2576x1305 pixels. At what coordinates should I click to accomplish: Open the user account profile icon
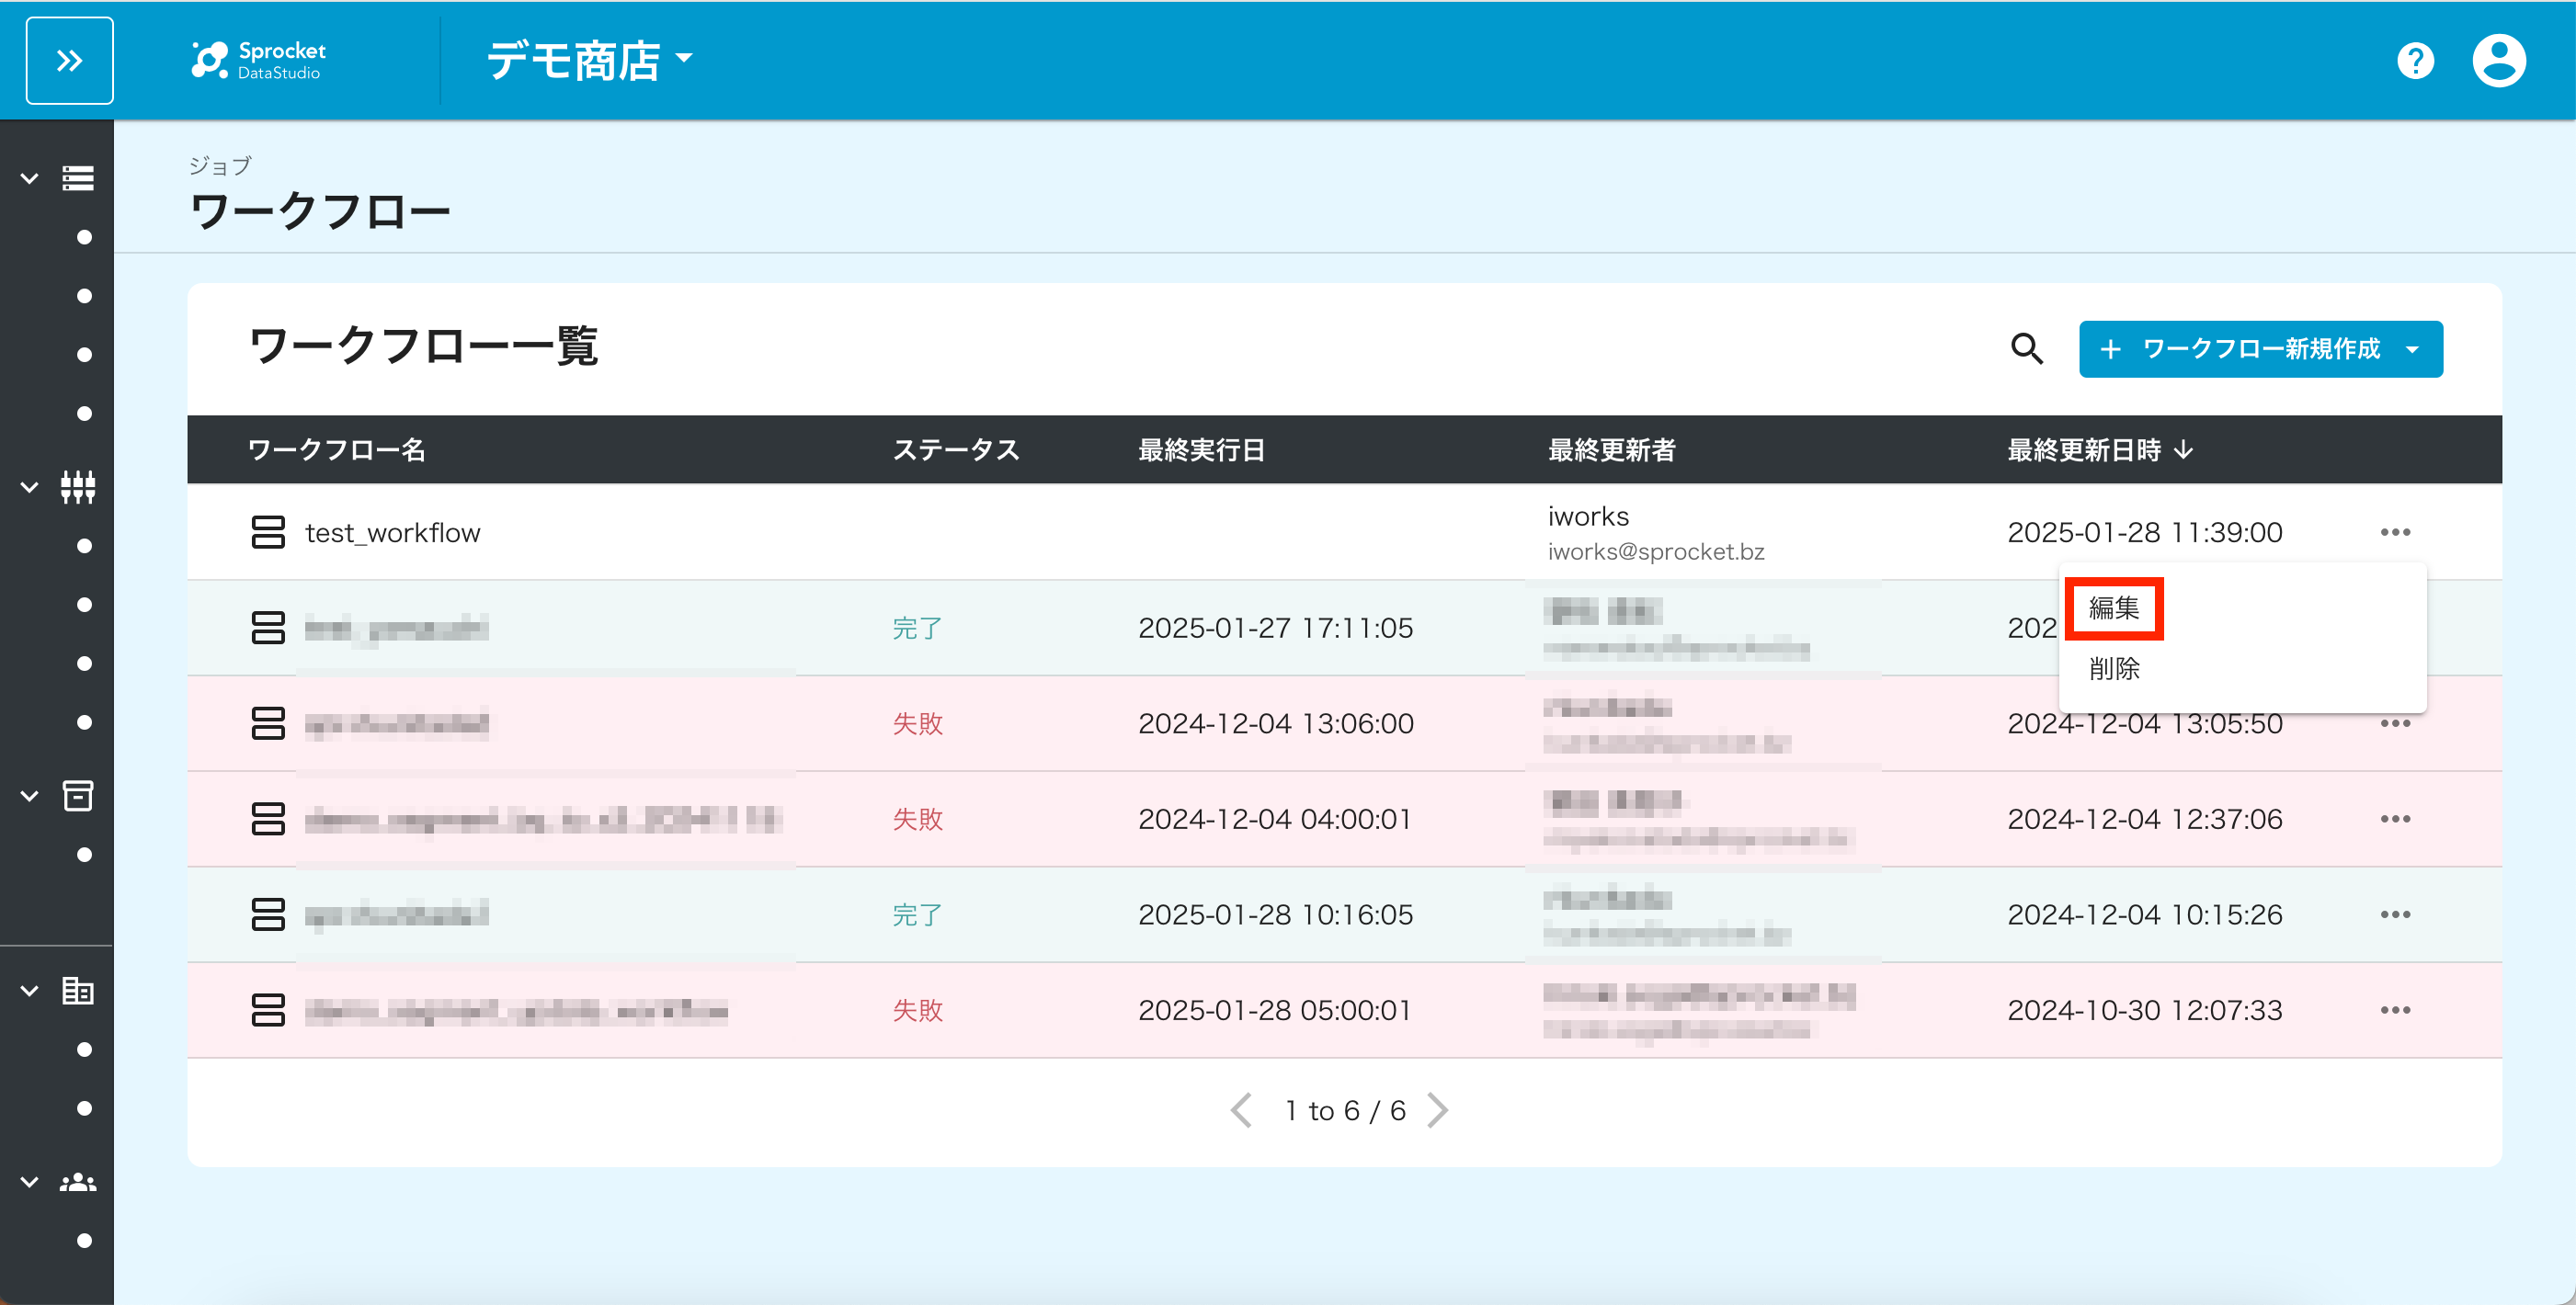click(x=2499, y=61)
